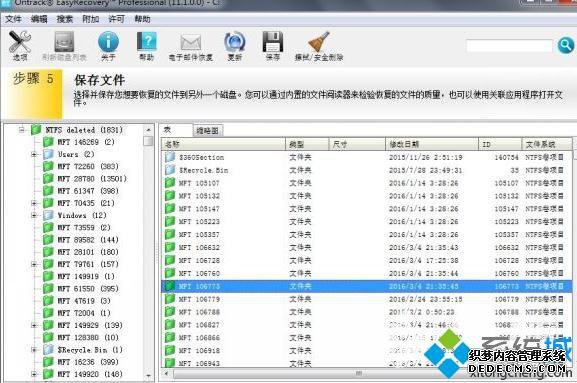Select the MFT 106788 row

[x=367, y=312]
